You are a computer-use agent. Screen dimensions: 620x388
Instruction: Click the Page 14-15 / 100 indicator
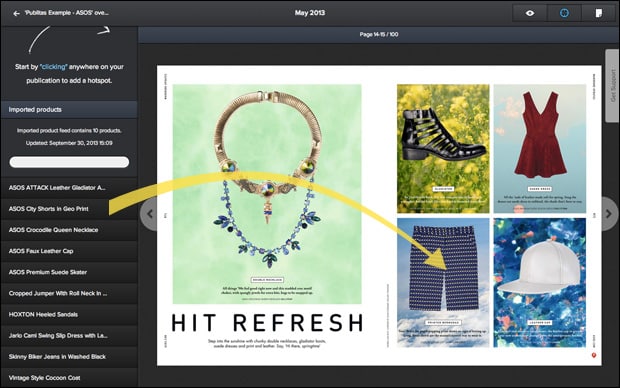tap(379, 34)
